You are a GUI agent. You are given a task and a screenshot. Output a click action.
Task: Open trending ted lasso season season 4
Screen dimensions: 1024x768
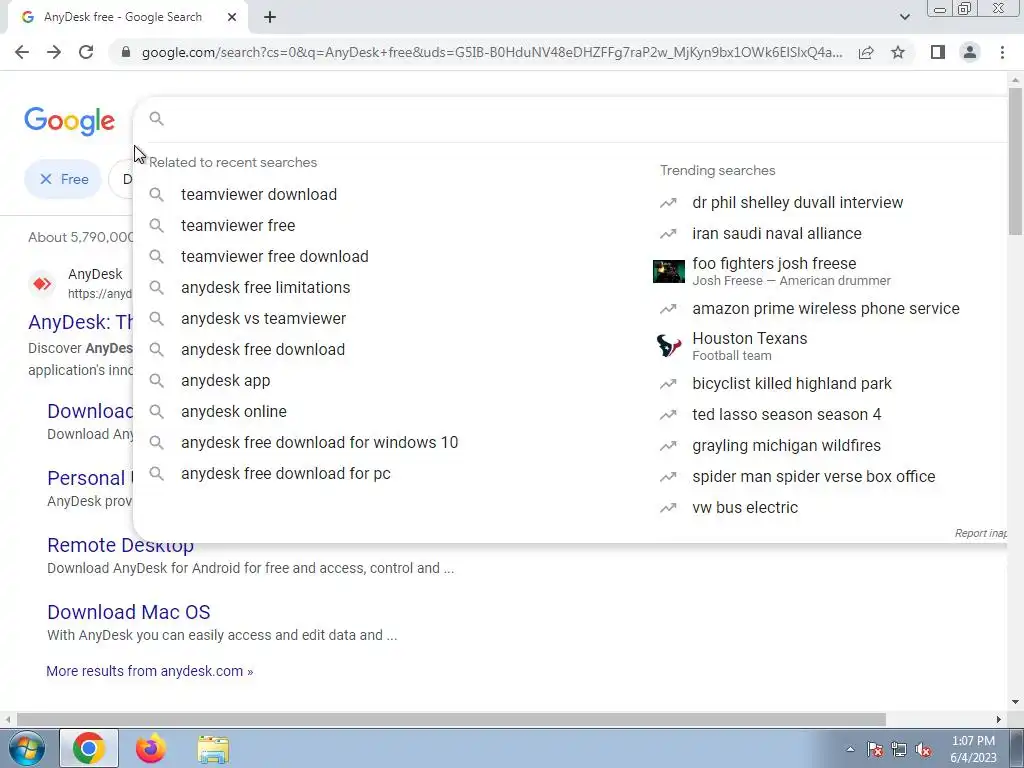pyautogui.click(x=786, y=415)
